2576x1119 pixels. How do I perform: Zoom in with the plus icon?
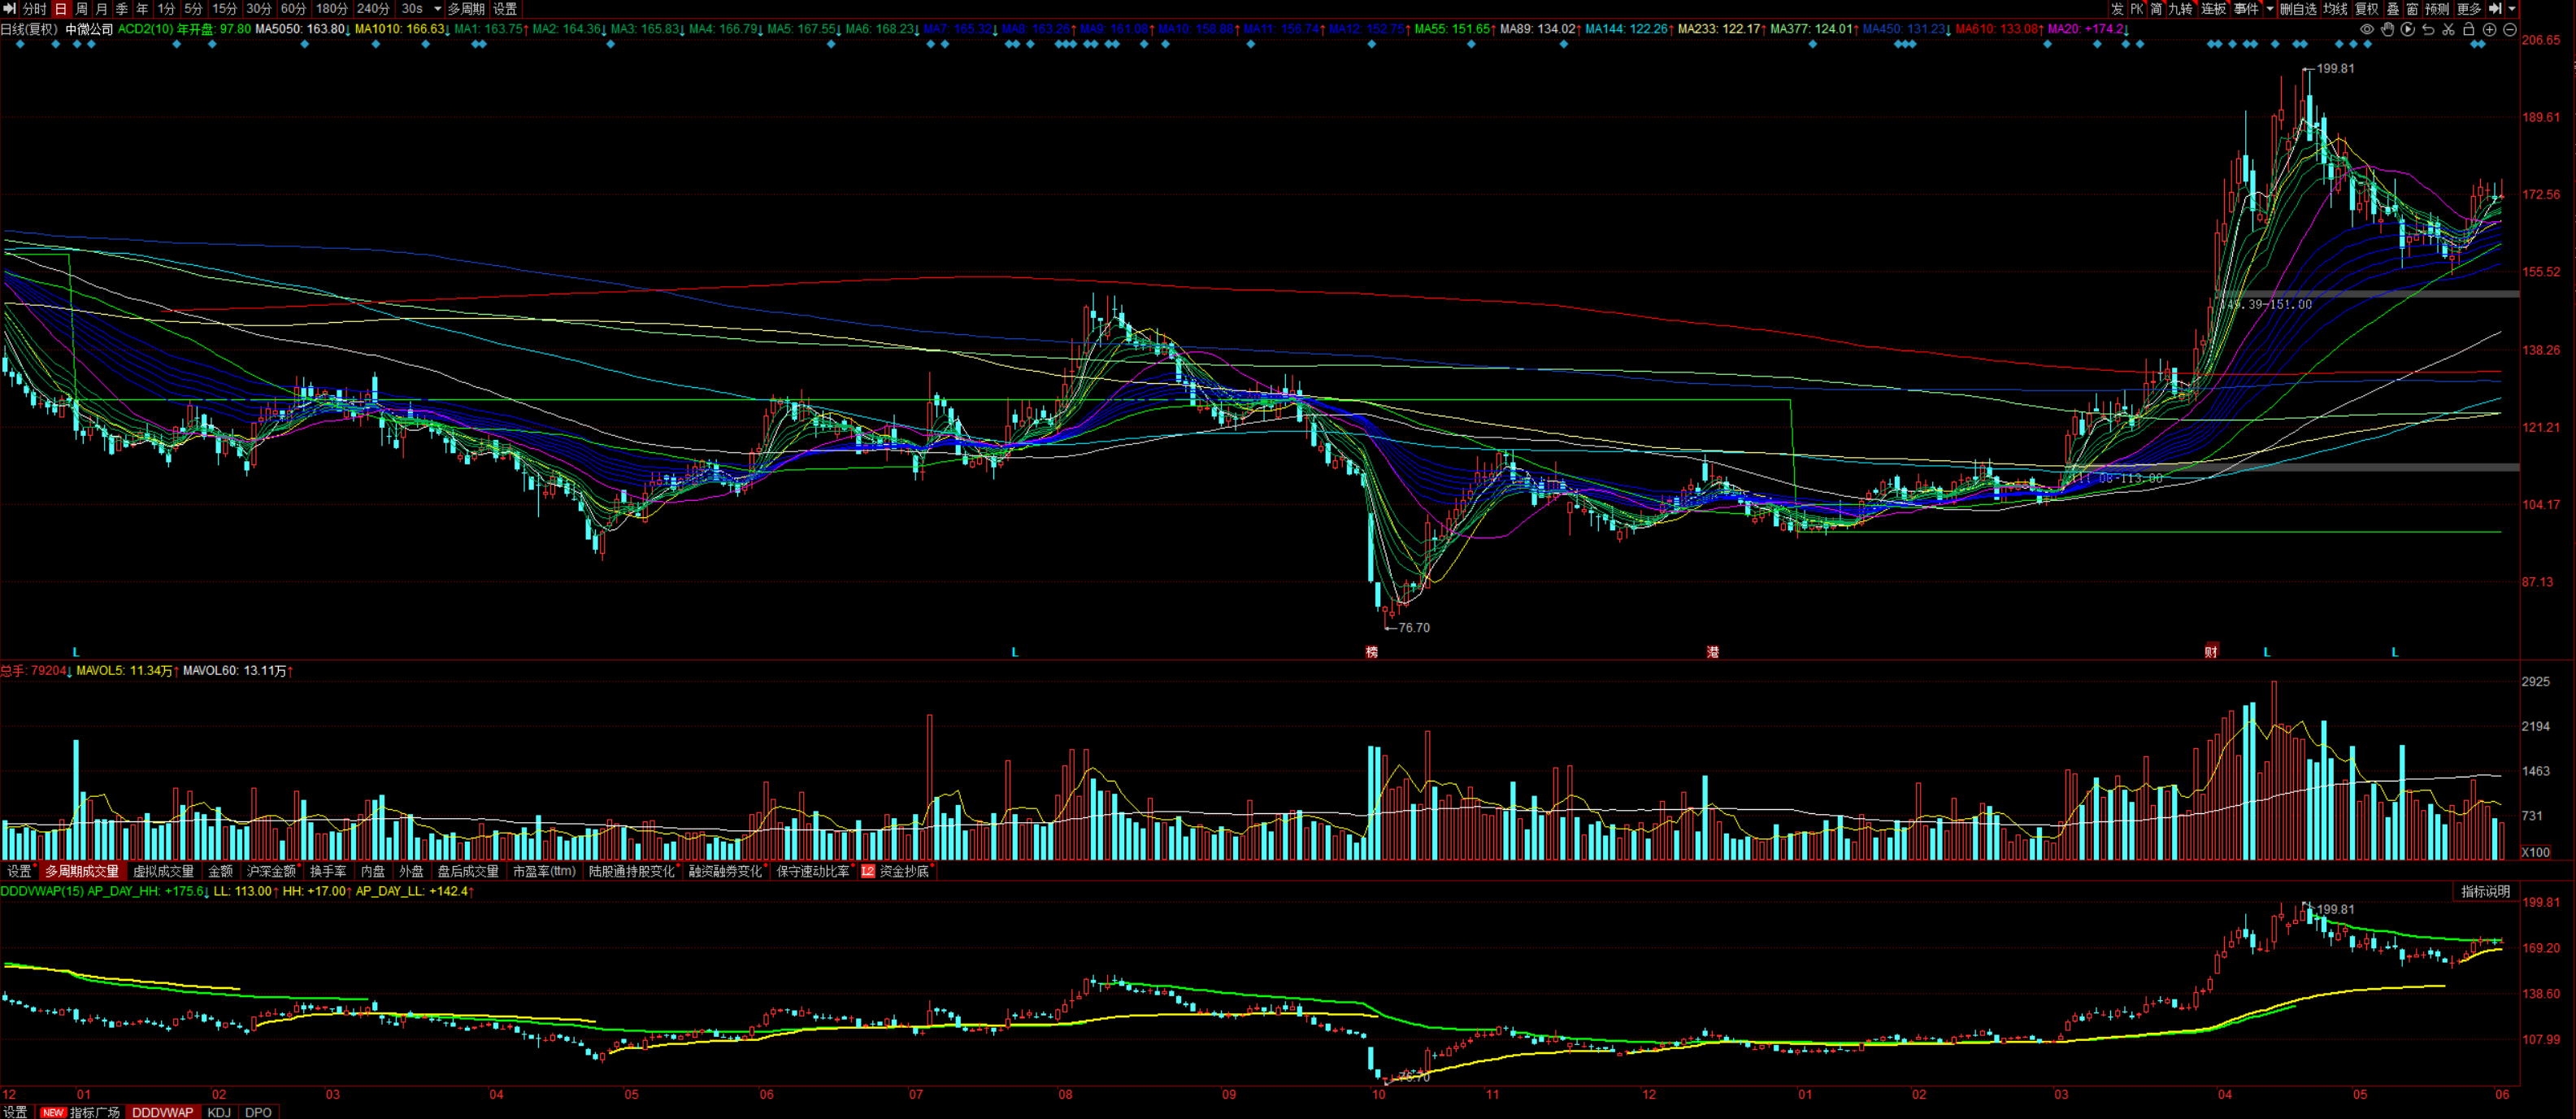(2489, 29)
